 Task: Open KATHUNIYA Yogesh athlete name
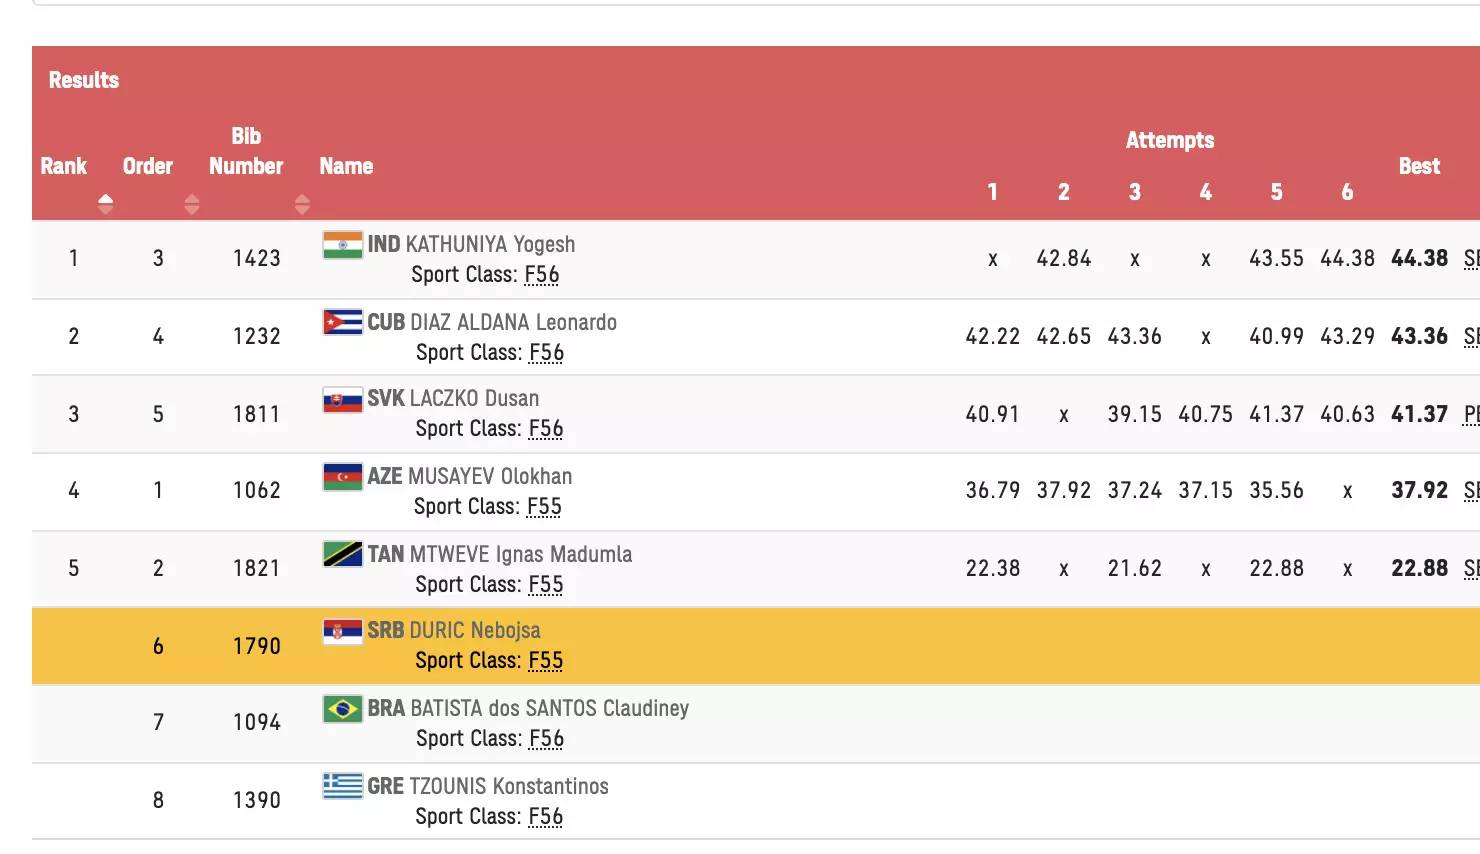coord(490,245)
